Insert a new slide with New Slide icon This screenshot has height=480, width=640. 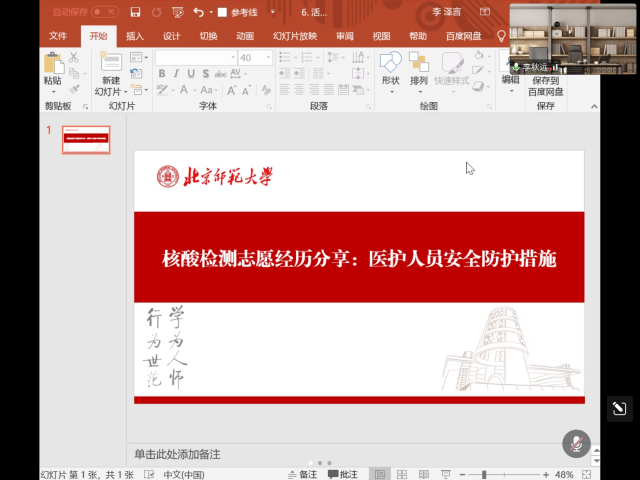110,63
